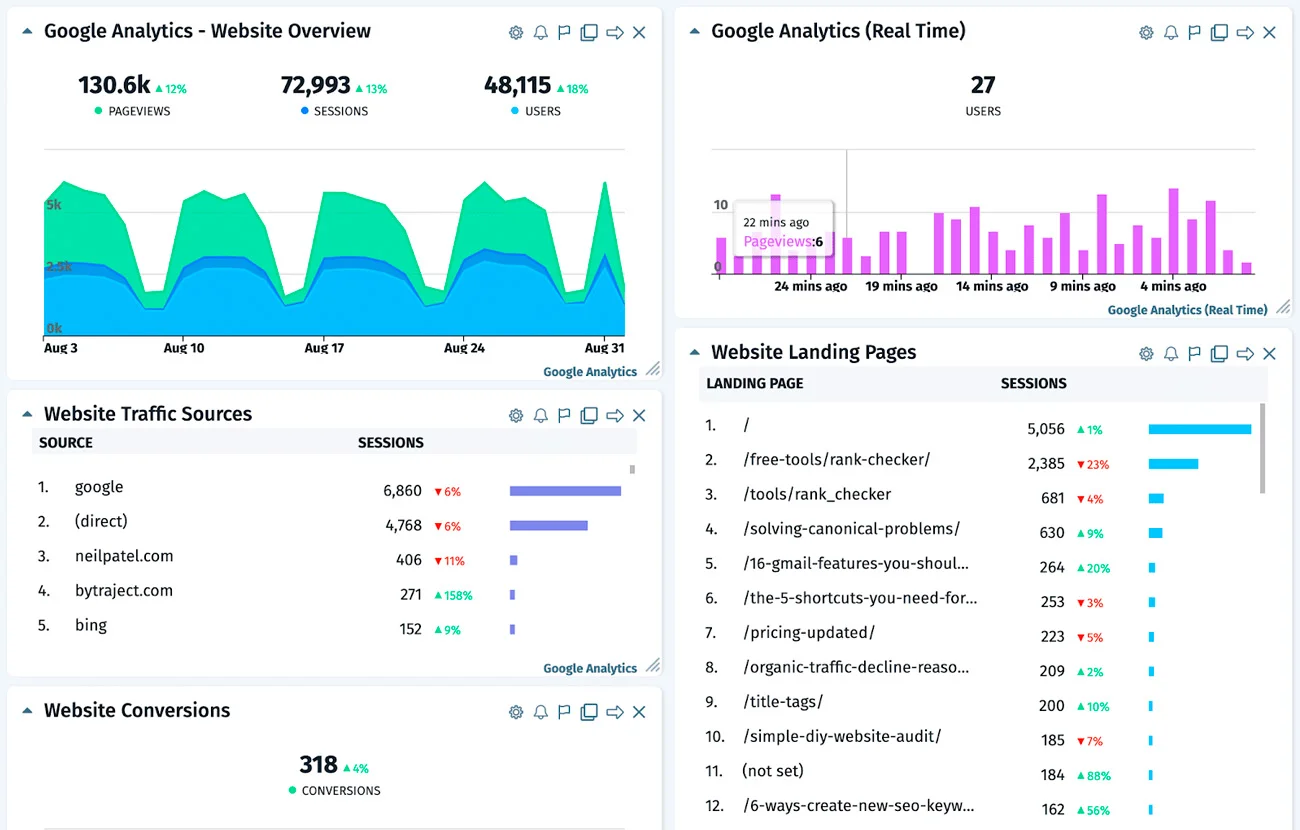Click copy icon on Google Analytics Real Time
The image size is (1300, 830).
click(x=1219, y=33)
